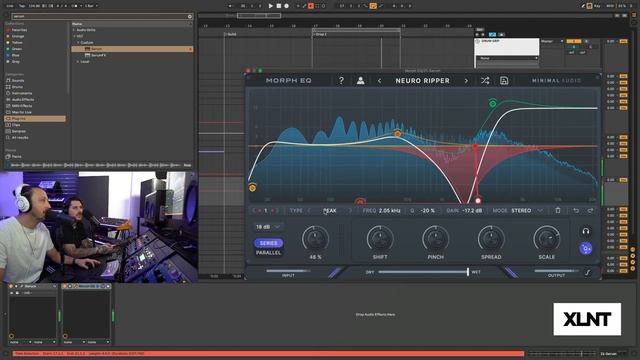
Task: Select the green EQ band node
Action: (493, 103)
